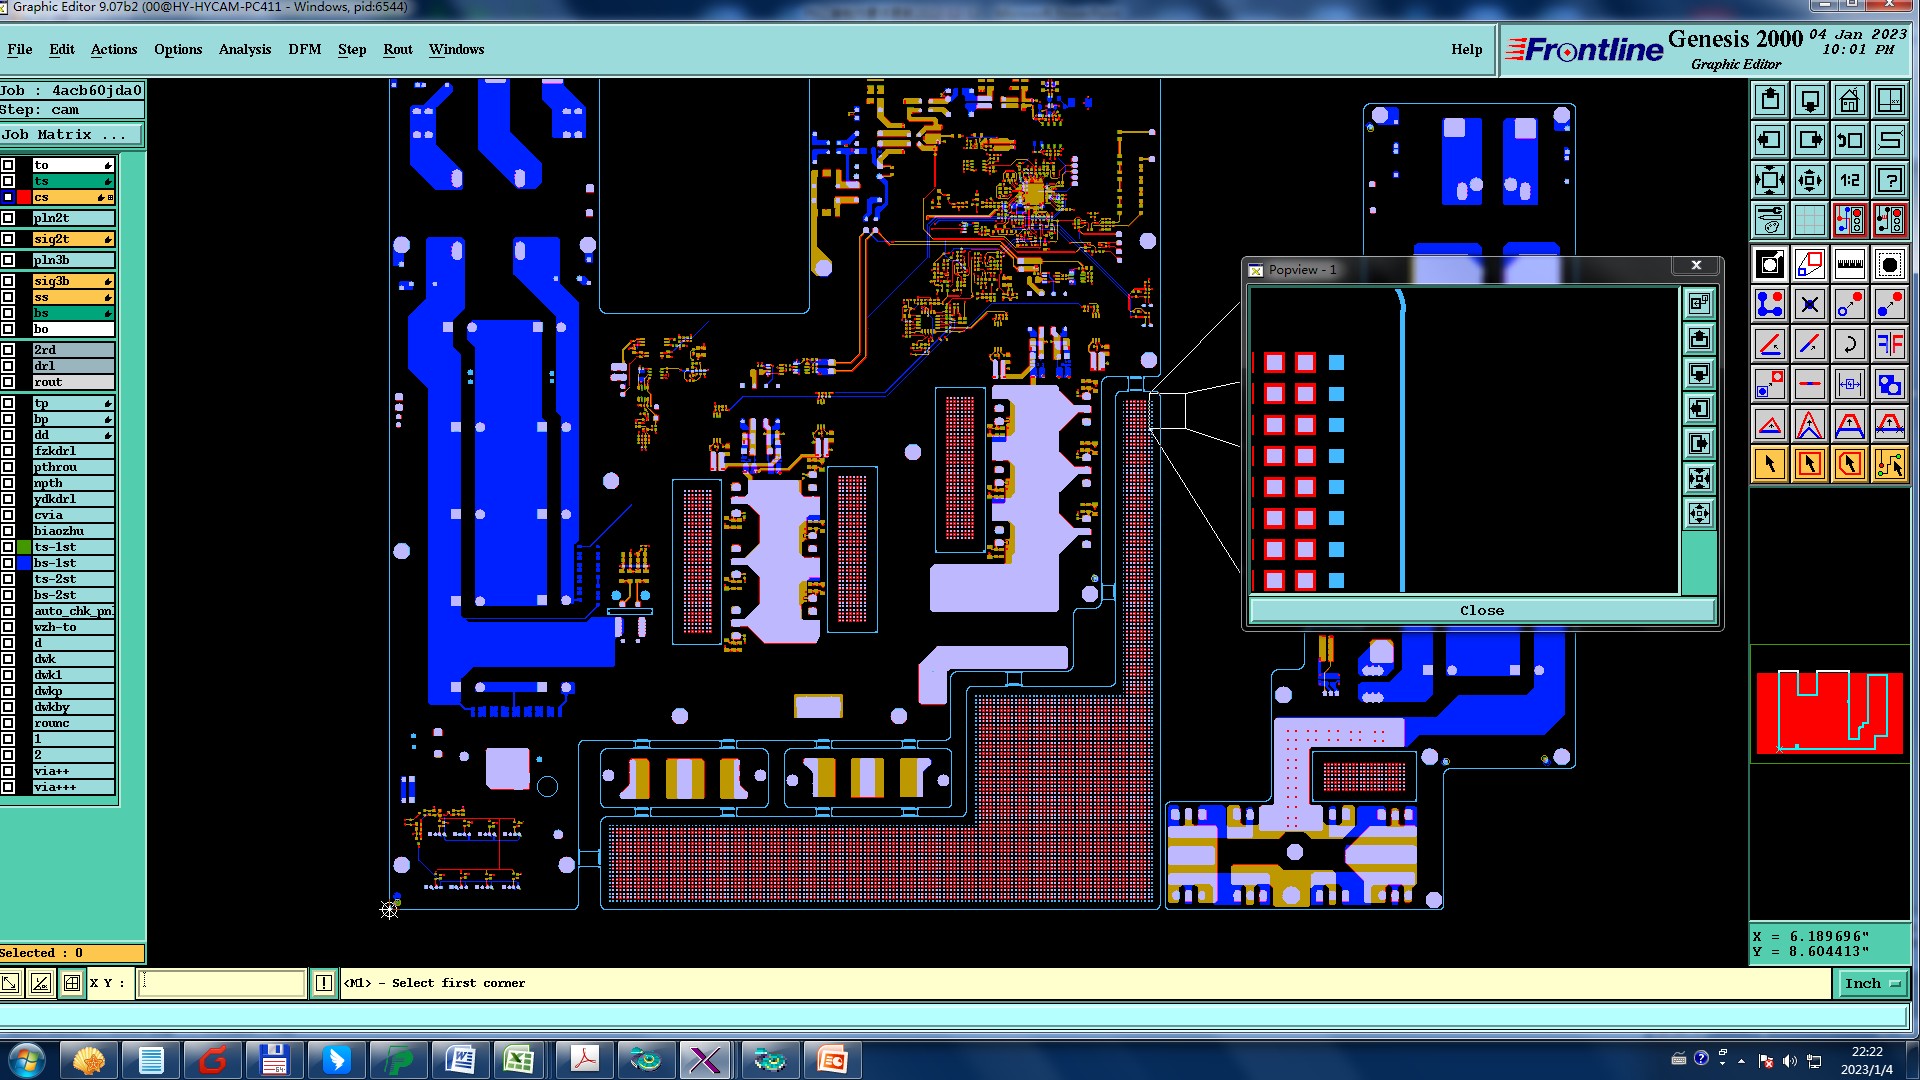Click the rotate feature tool icon

pos(1849,345)
